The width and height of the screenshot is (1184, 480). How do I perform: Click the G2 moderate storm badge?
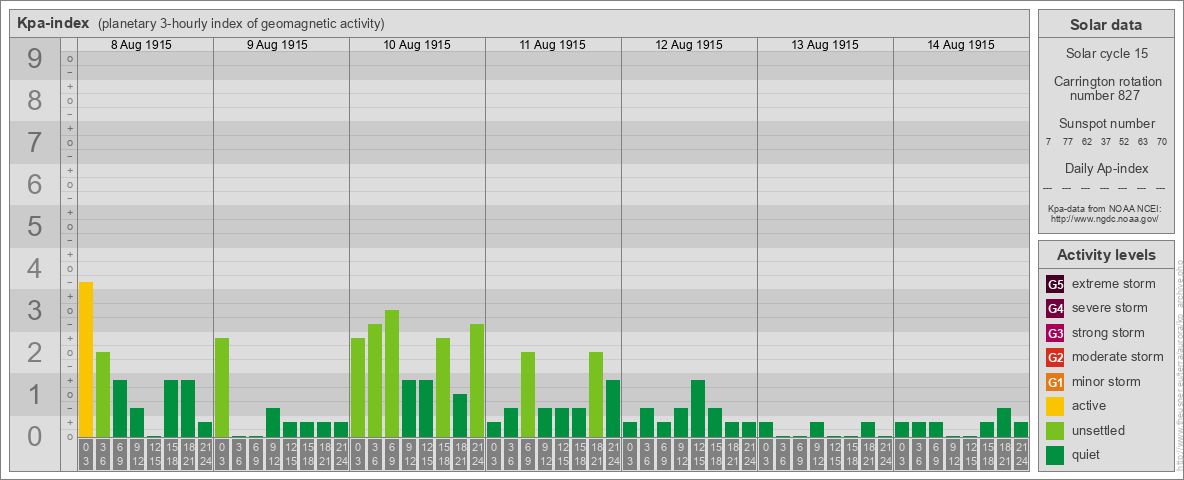[x=1055, y=357]
